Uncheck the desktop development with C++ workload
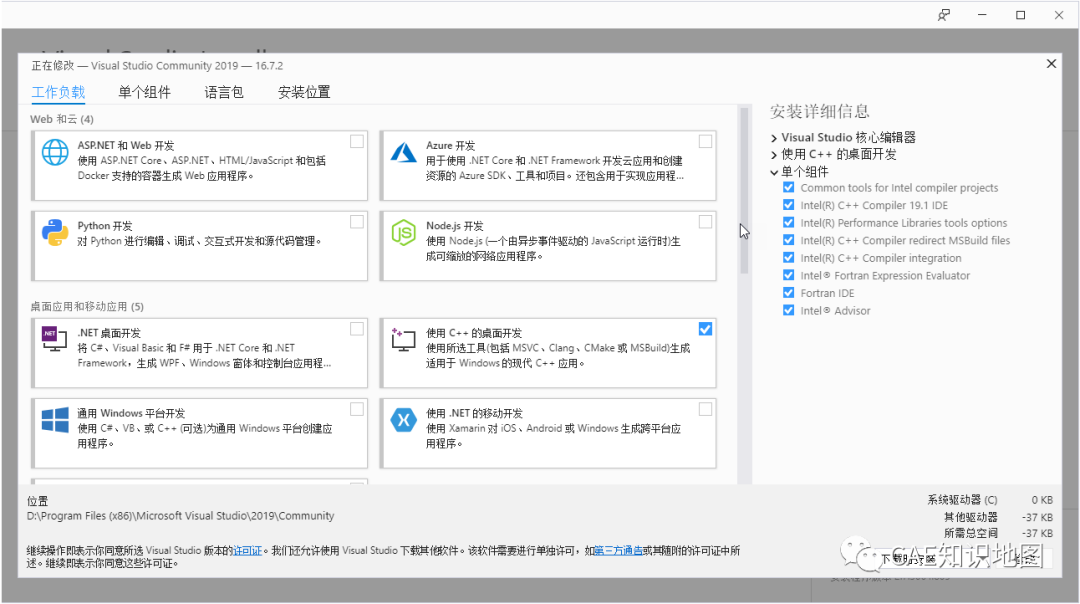 coord(705,329)
